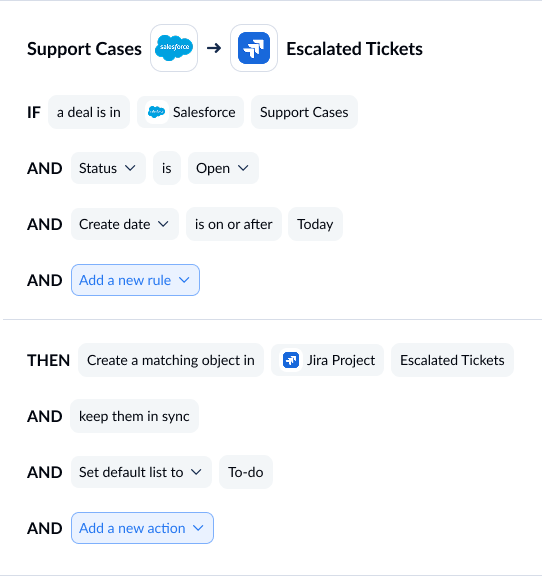Click the 'a deal is in' pill
Image resolution: width=542 pixels, height=576 pixels.
pos(89,112)
